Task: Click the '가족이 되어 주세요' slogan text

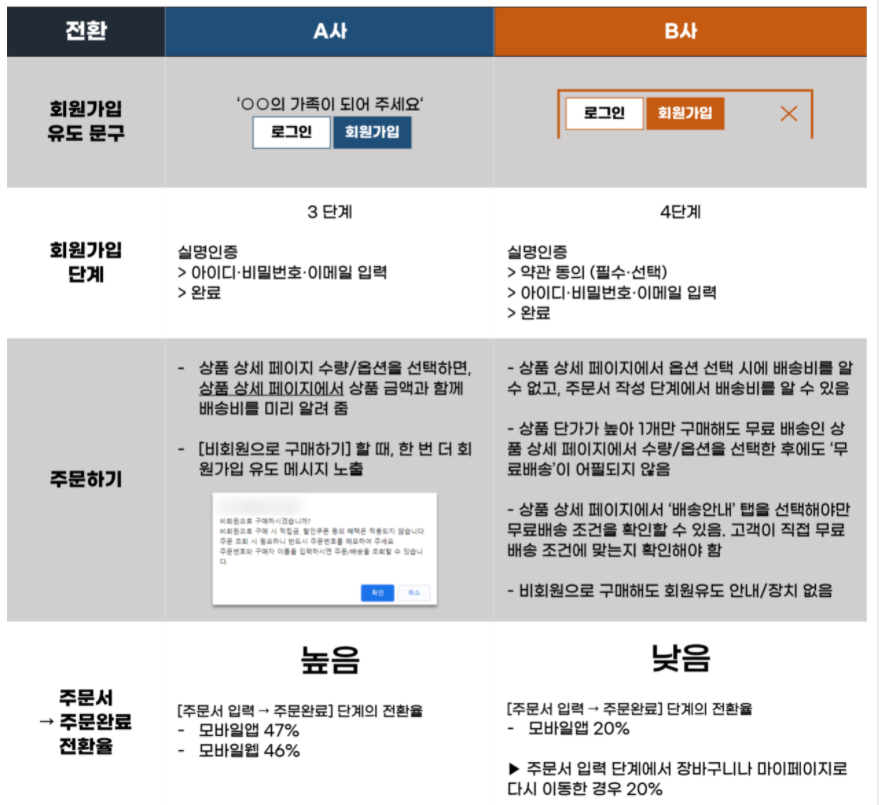Action: 330,101
